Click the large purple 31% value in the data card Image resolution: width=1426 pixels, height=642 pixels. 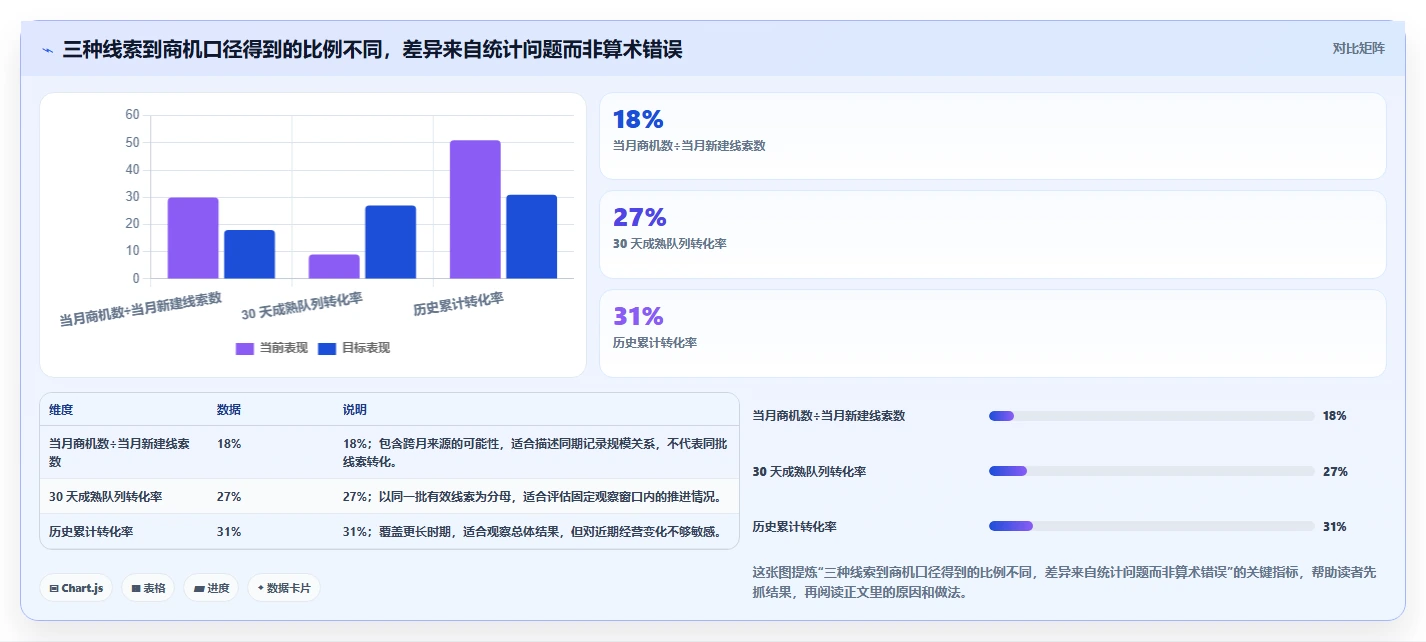coord(638,316)
